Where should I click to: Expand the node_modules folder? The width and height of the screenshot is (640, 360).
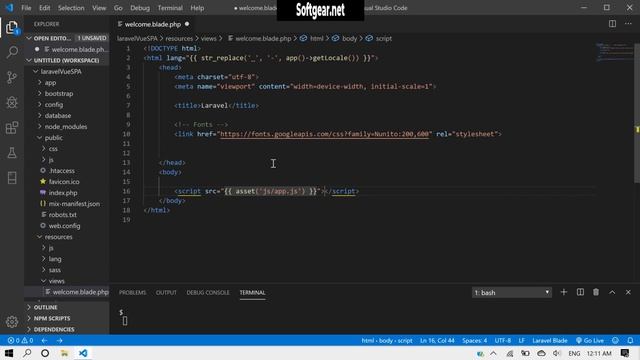click(x=67, y=127)
